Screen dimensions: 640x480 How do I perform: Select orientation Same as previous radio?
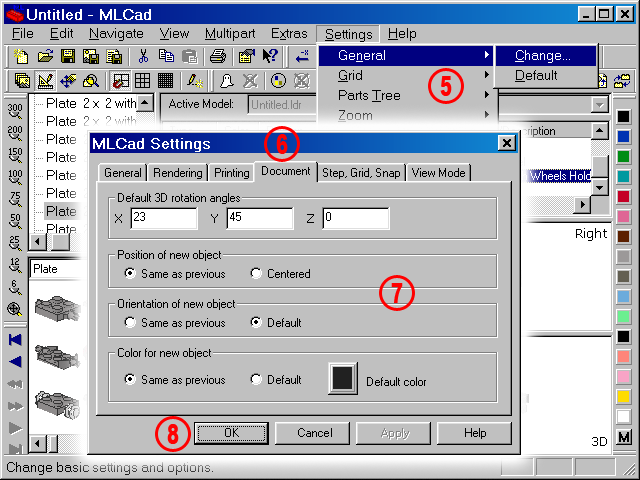[x=130, y=322]
